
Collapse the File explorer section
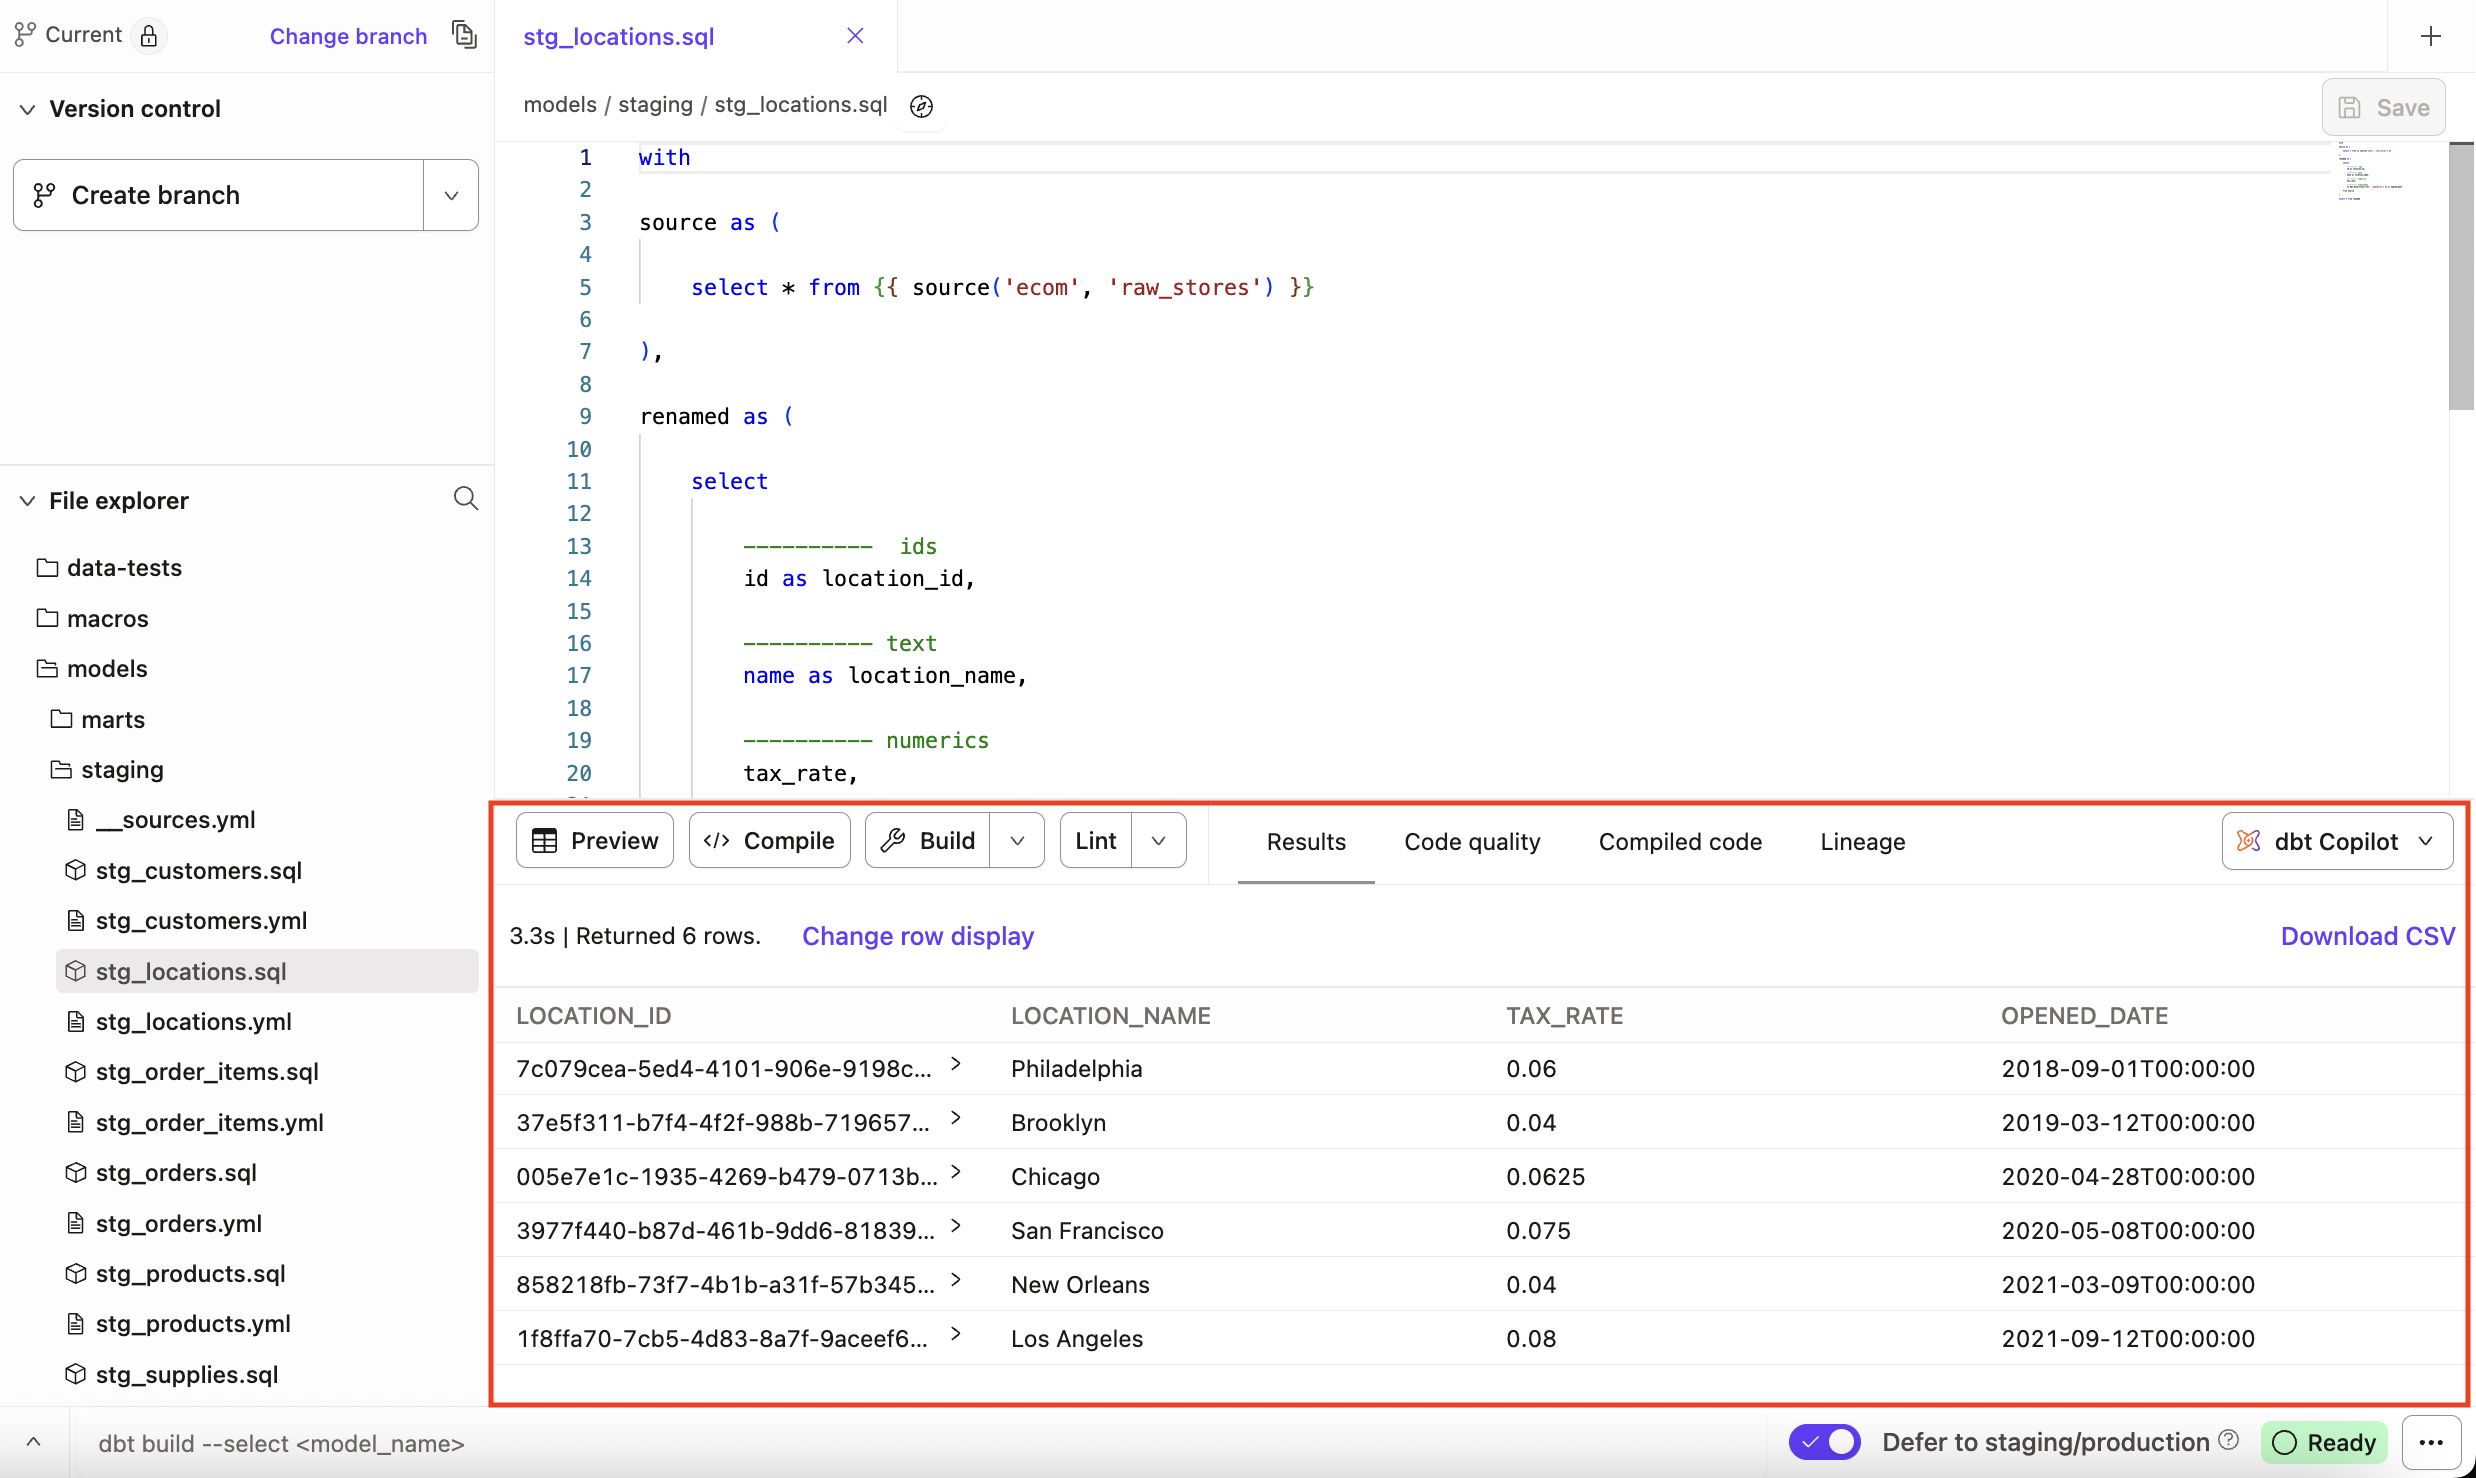pos(27,500)
